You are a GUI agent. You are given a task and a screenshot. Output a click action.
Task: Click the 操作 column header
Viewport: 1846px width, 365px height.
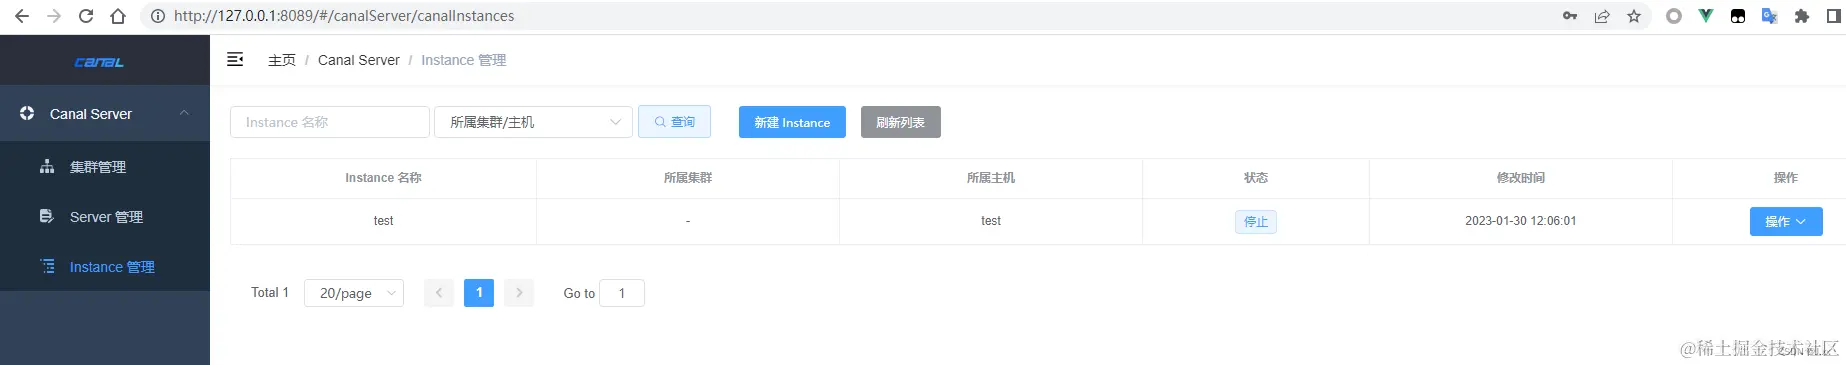(1786, 178)
